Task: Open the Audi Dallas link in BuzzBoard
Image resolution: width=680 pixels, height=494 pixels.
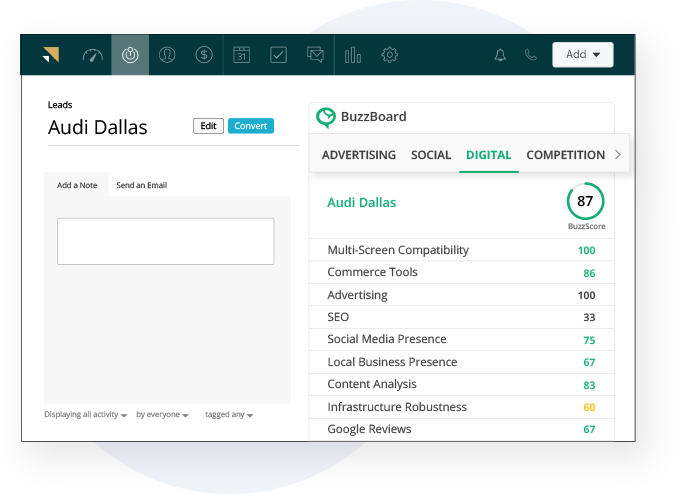Action: click(x=361, y=203)
